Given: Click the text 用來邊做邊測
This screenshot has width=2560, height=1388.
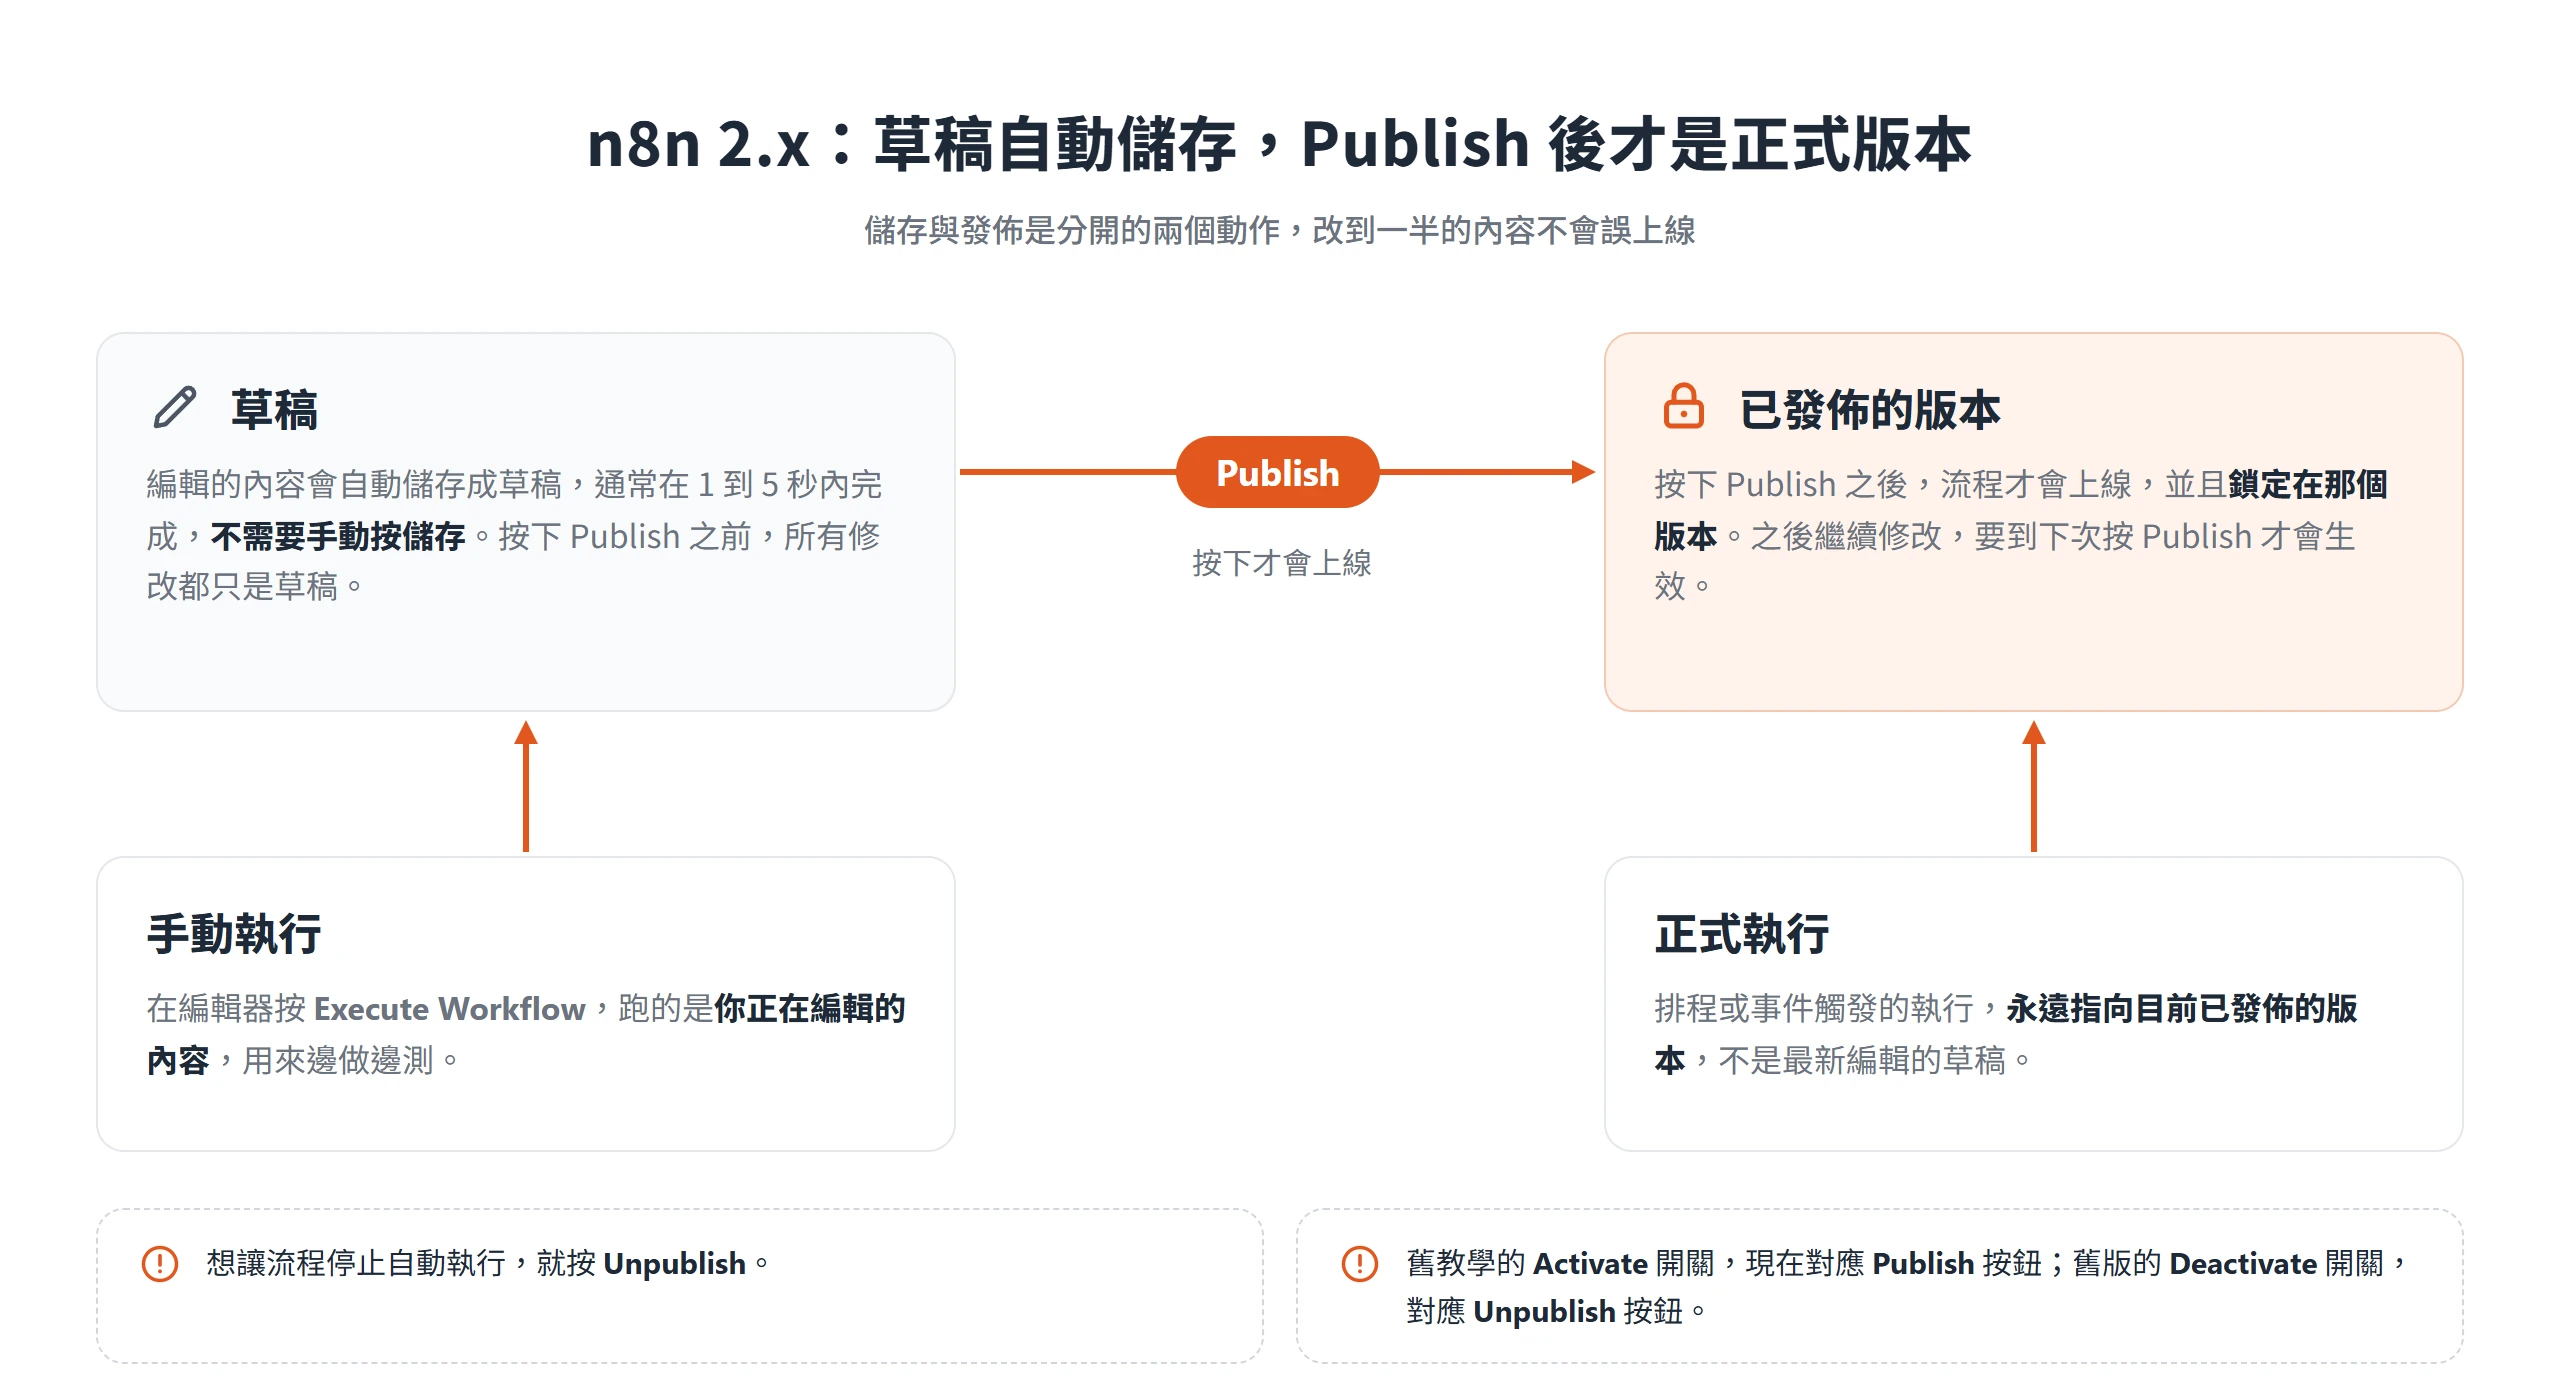Looking at the screenshot, I should (338, 1060).
